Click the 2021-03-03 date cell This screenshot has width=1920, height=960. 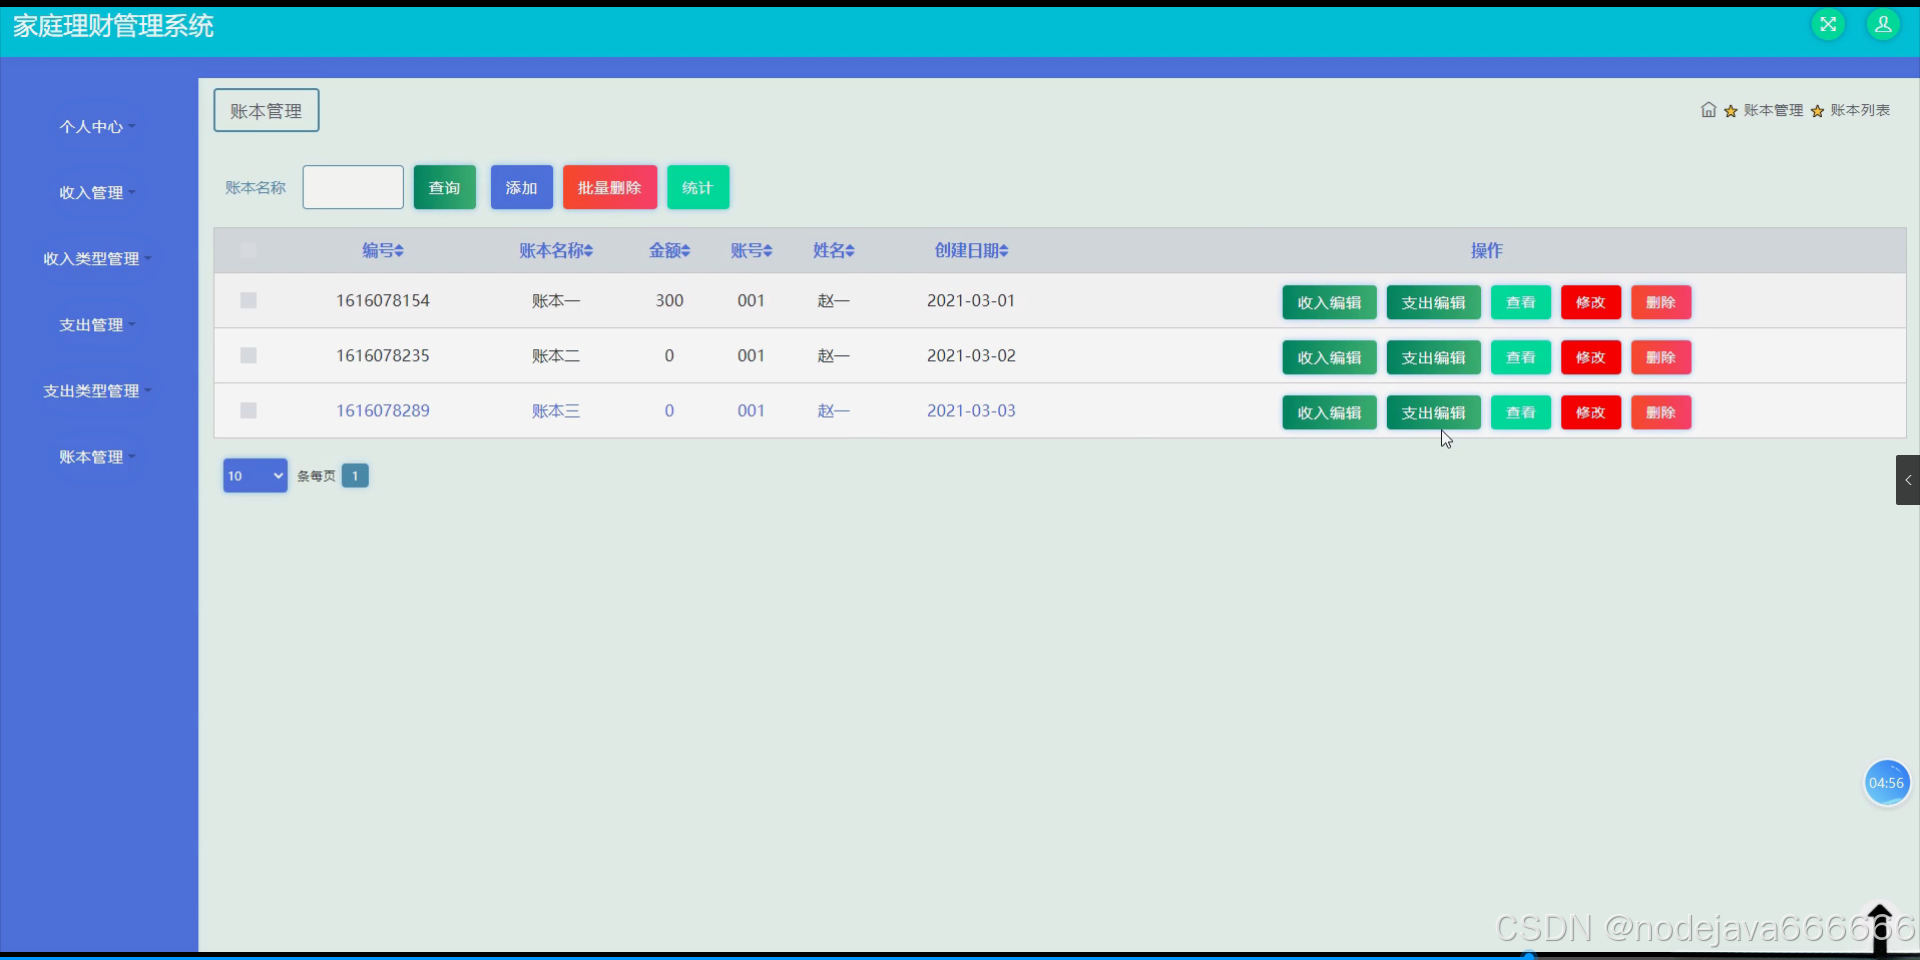click(971, 410)
